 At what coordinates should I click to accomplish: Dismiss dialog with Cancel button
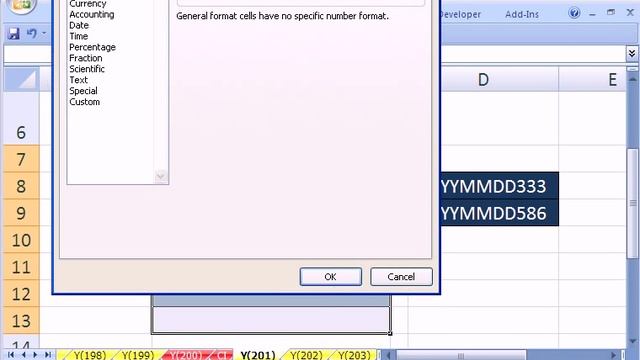pyautogui.click(x=401, y=277)
